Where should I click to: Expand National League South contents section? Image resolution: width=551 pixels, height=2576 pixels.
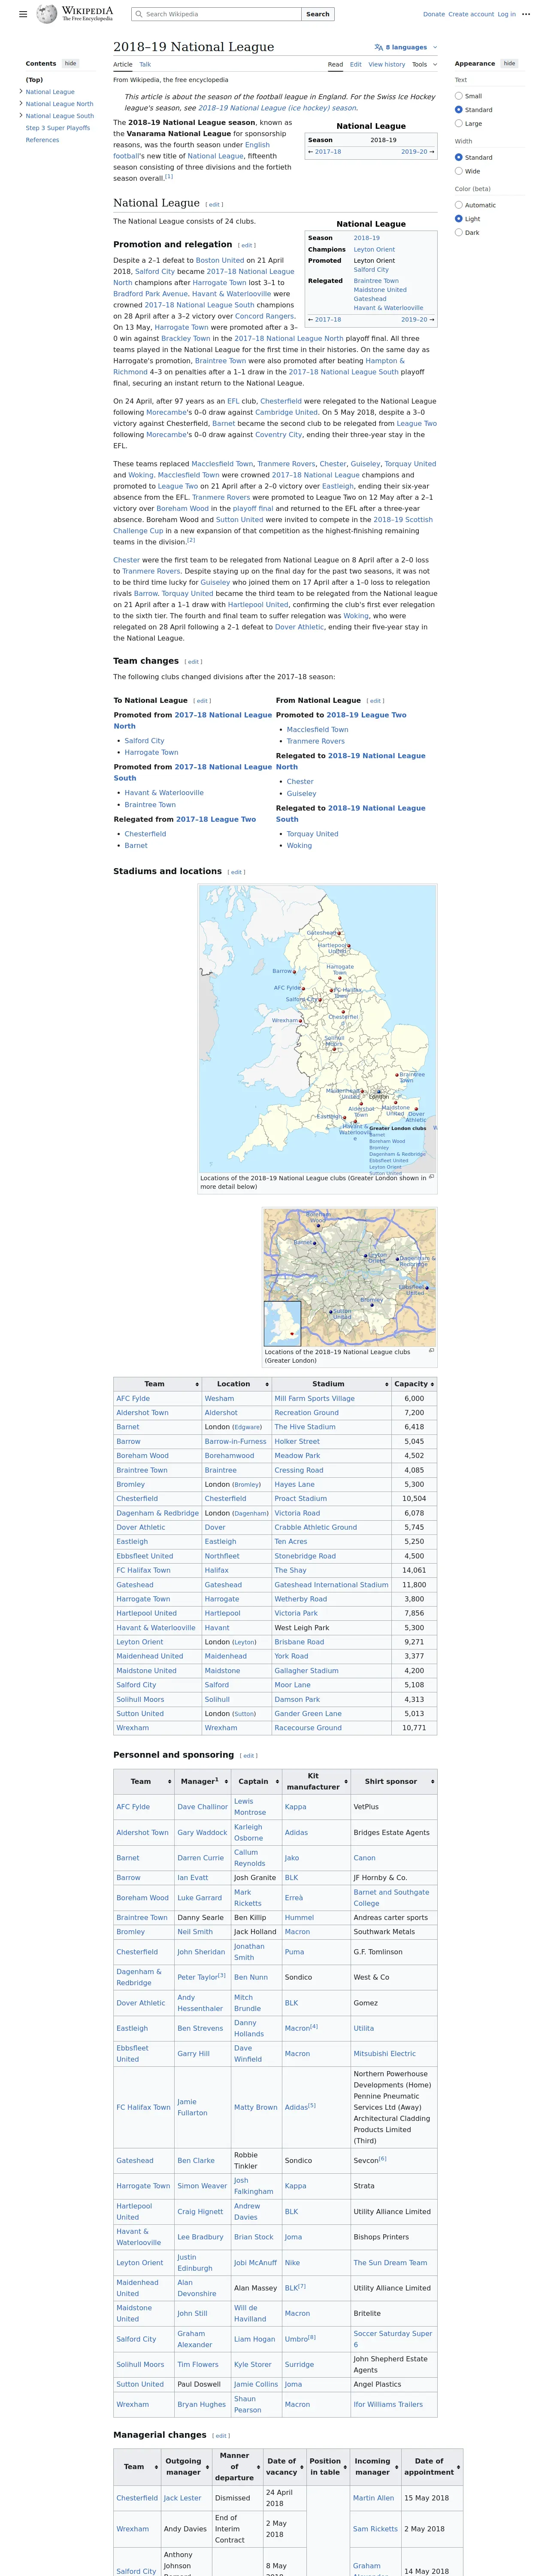click(x=21, y=116)
